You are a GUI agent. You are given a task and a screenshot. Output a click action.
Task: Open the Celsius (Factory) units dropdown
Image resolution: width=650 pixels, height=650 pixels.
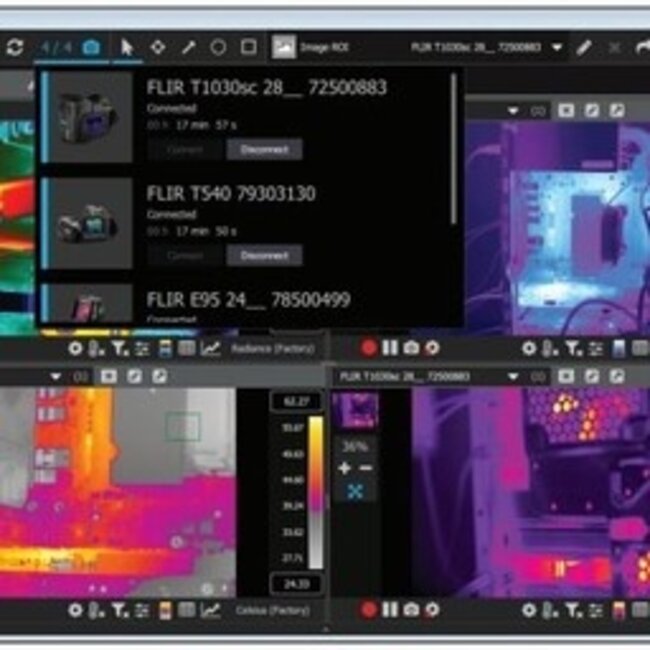[273, 611]
